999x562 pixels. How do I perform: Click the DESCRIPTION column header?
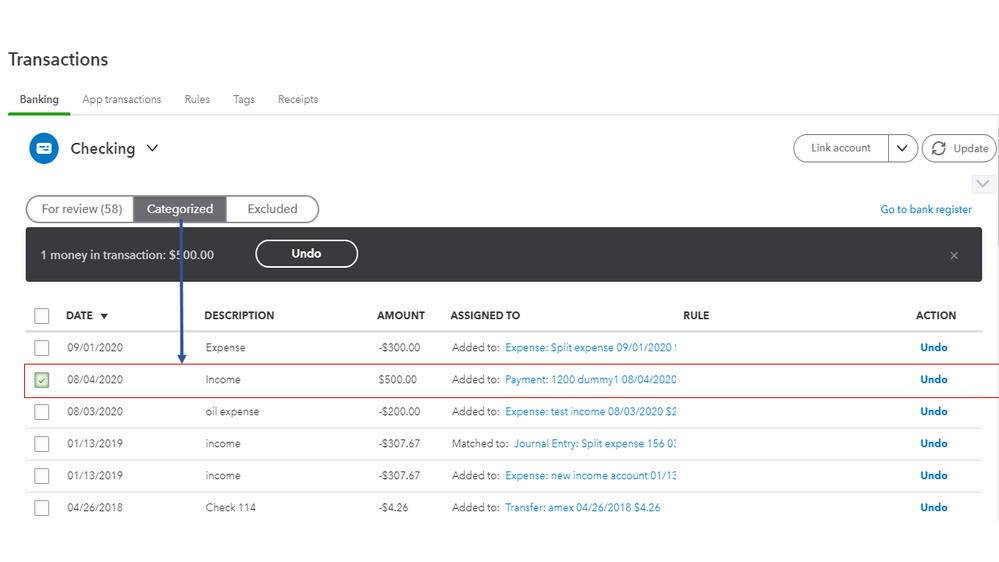pos(239,316)
